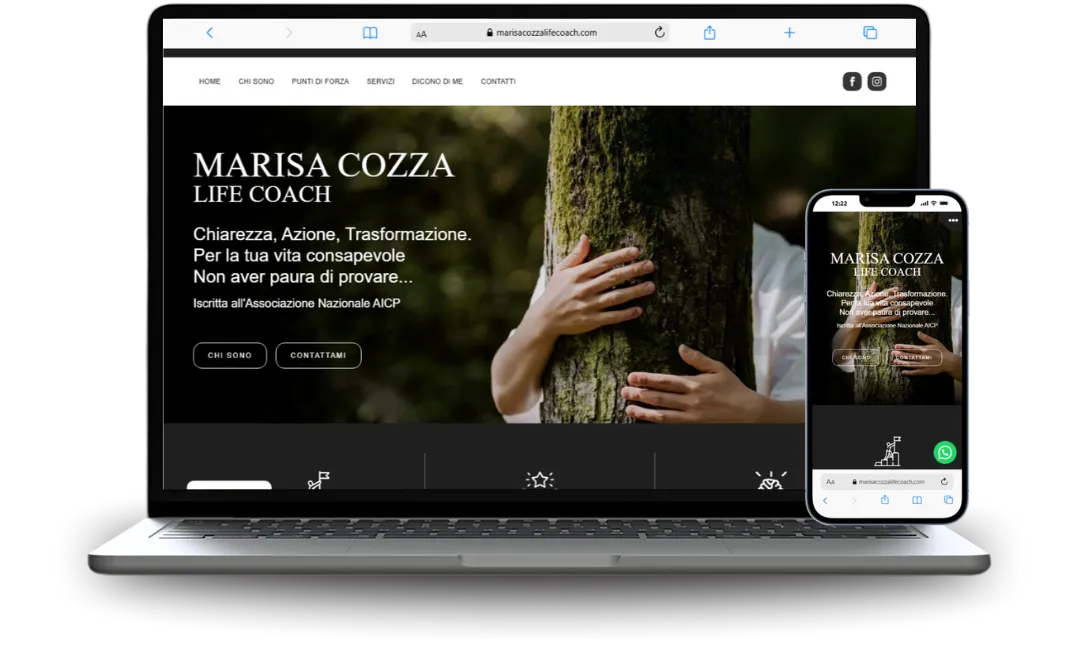
Task: Open the SERVIZI navigation item
Action: pyautogui.click(x=380, y=82)
